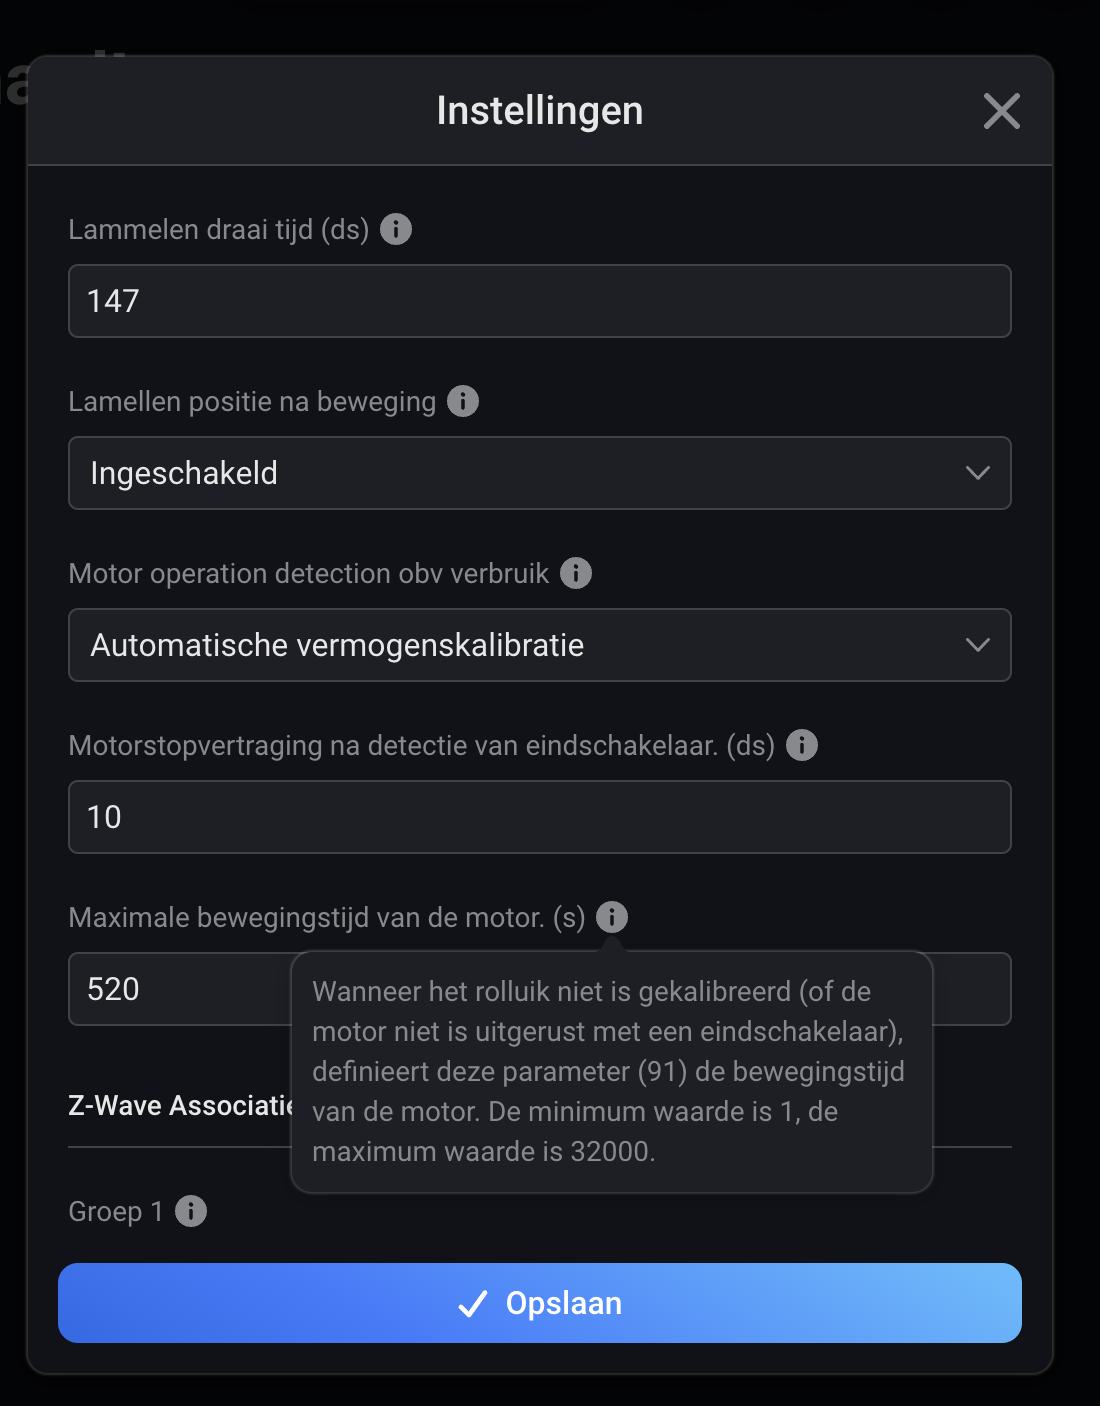Click chevron arrow in Lamellen positie field

977,473
